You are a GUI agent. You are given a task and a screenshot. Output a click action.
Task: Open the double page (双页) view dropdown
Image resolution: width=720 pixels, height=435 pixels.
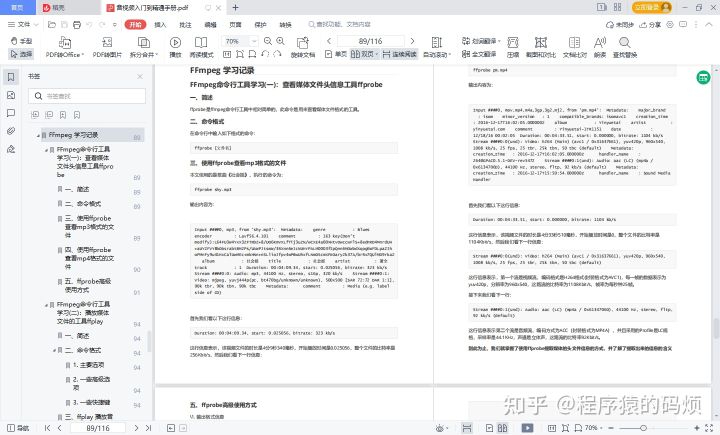click(x=364, y=54)
